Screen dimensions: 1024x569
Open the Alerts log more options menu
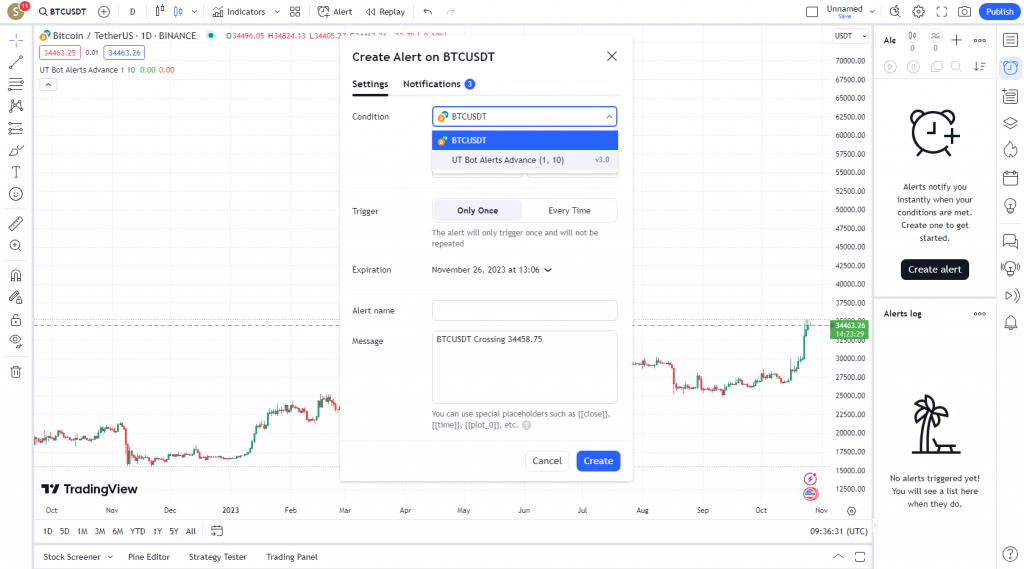tap(980, 314)
